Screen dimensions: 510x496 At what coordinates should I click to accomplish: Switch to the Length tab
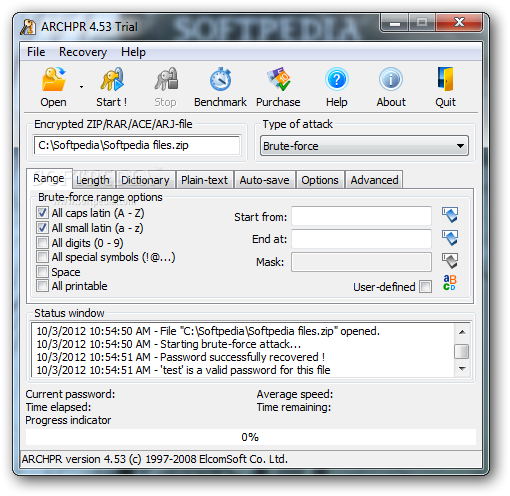pyautogui.click(x=93, y=180)
